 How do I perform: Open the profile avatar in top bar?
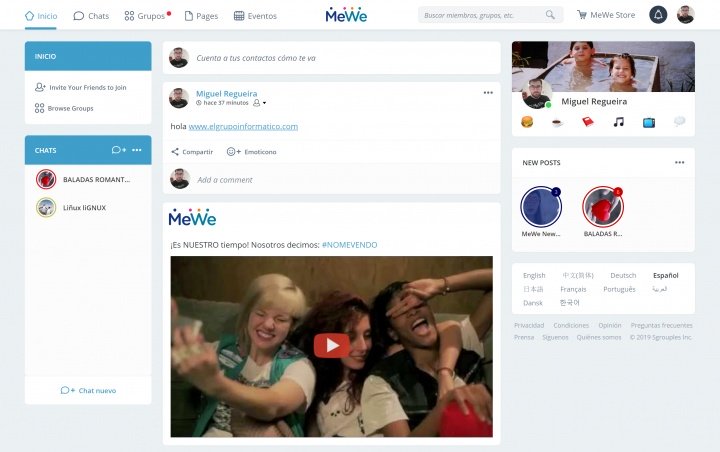click(x=686, y=15)
